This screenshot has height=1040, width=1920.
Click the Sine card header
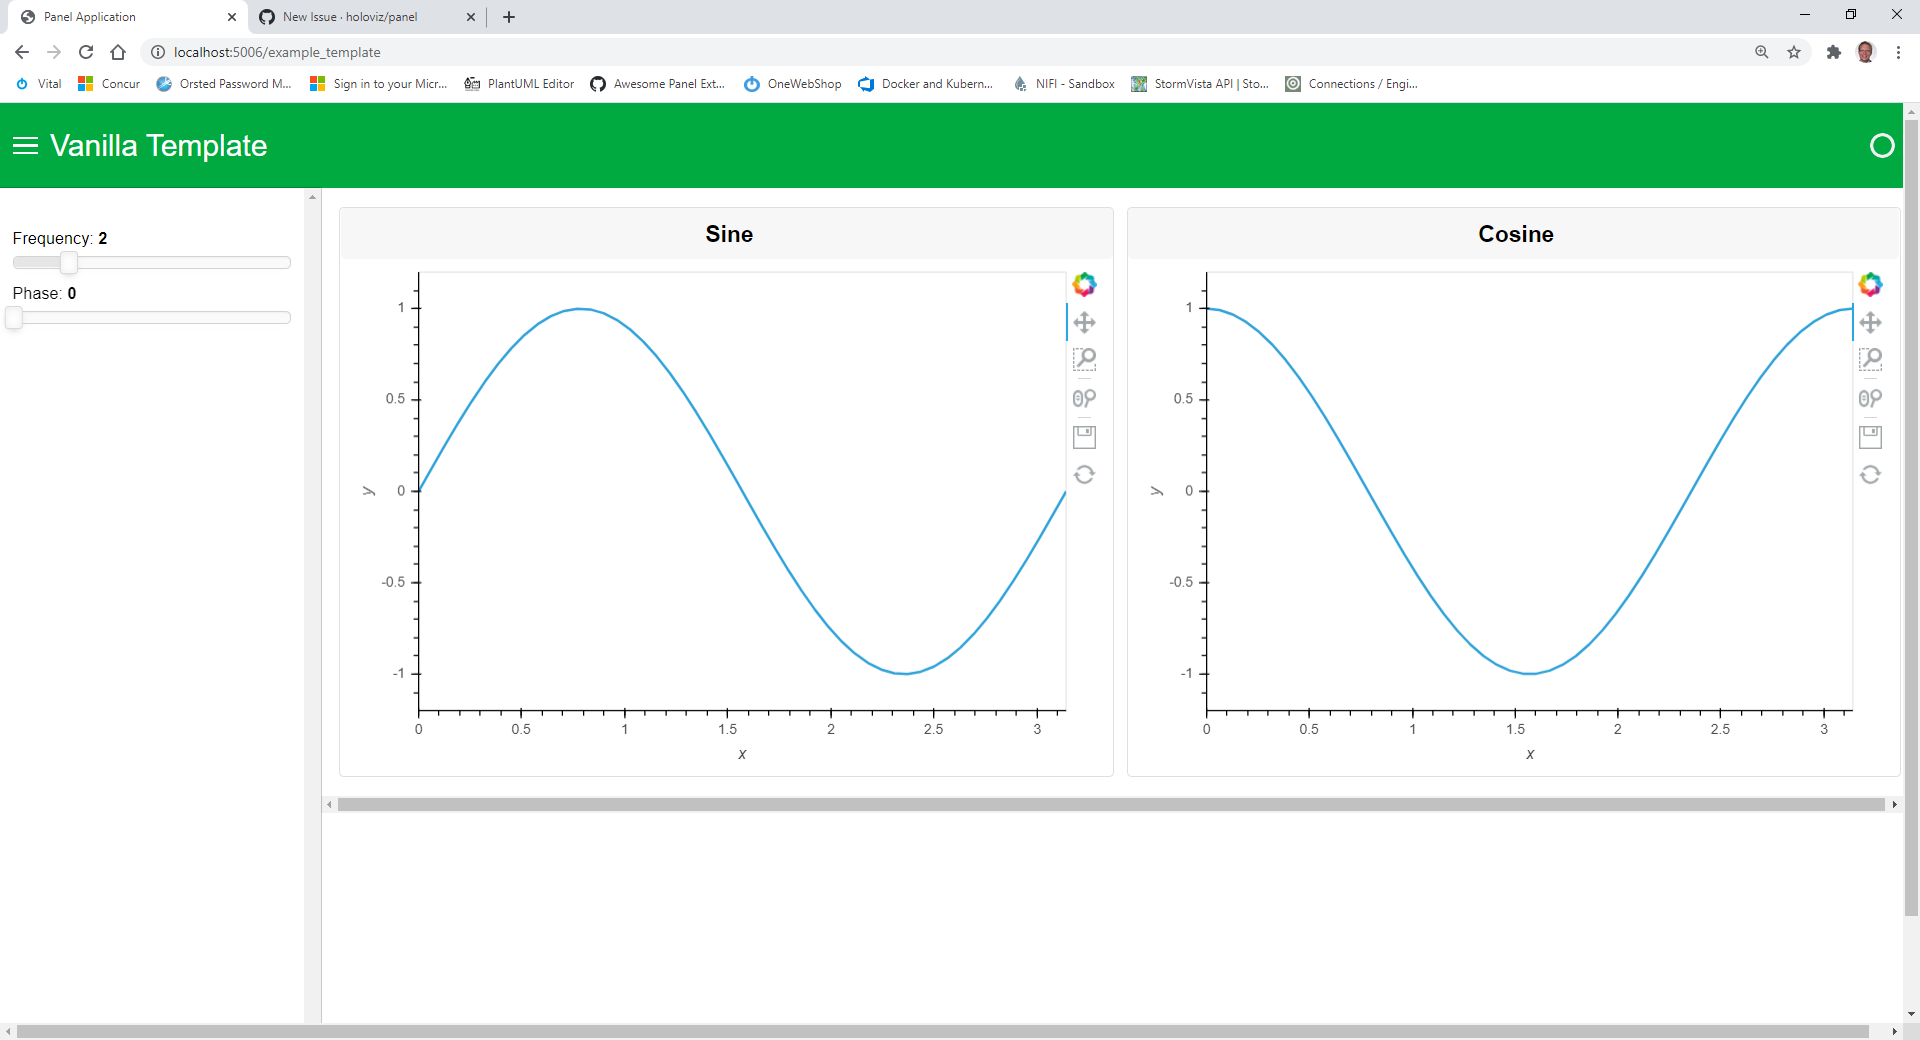727,234
